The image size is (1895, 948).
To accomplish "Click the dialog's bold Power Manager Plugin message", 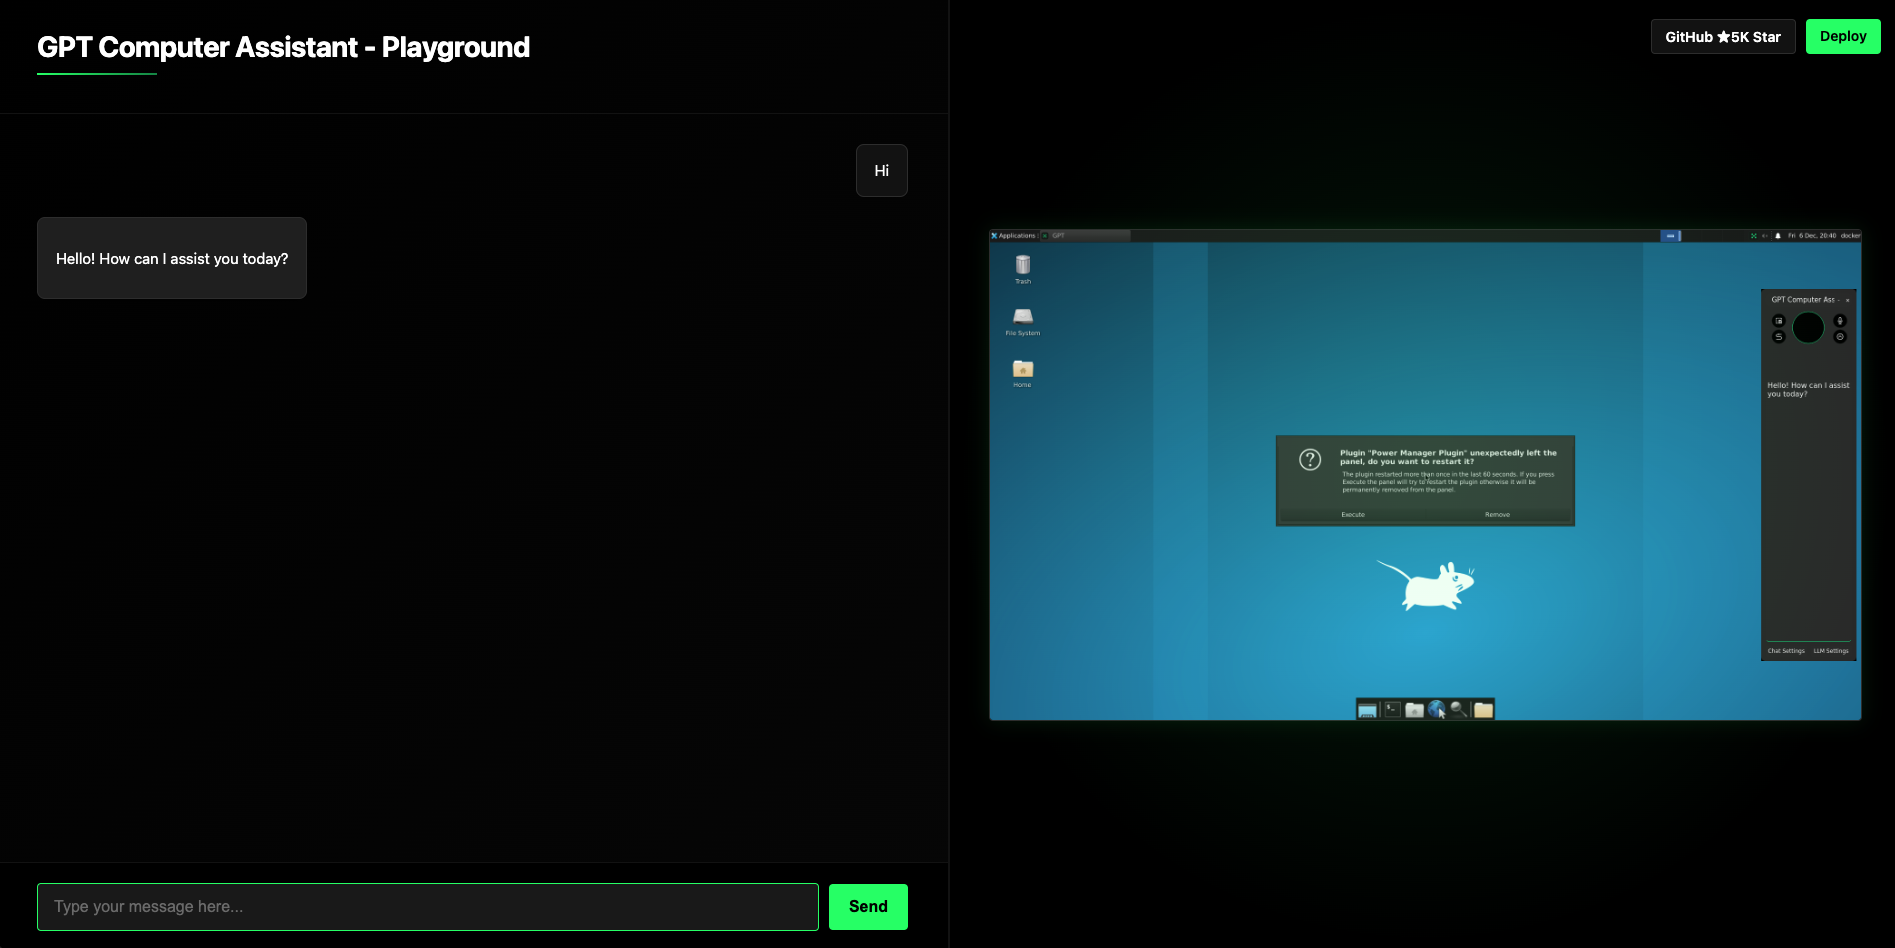I will pyautogui.click(x=1448, y=457).
